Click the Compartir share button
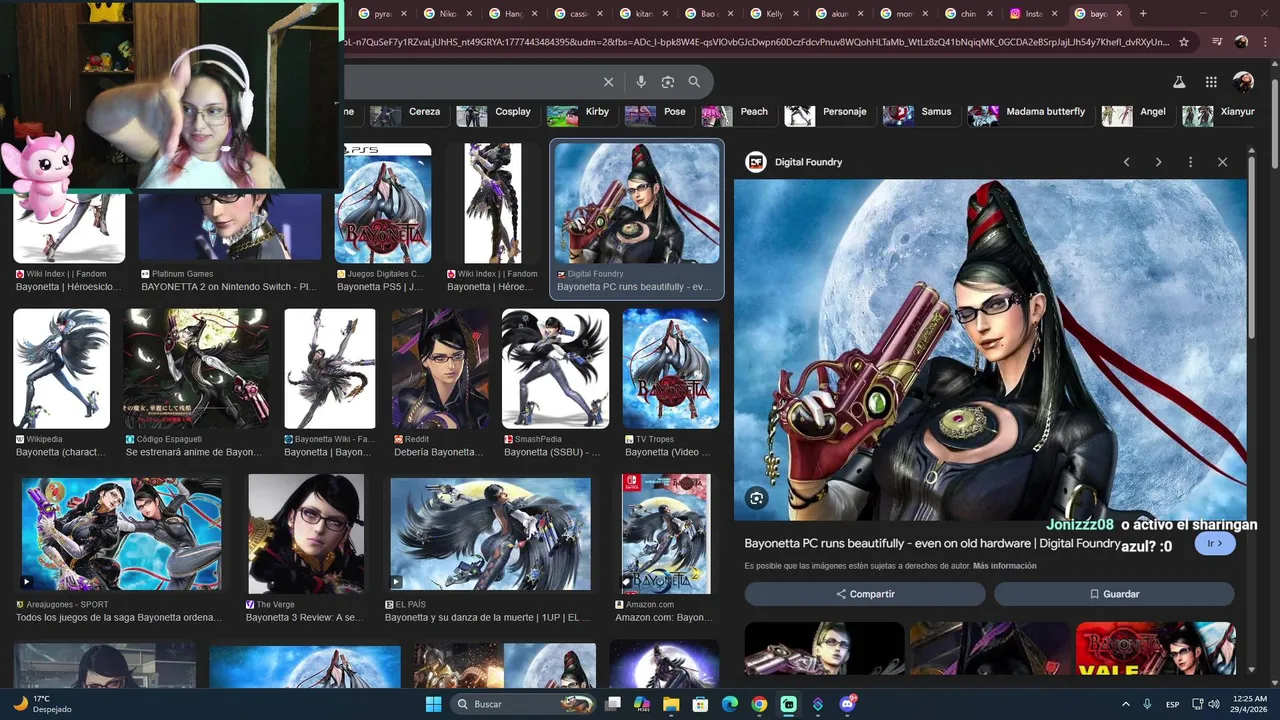The image size is (1280, 720). pyautogui.click(x=865, y=594)
